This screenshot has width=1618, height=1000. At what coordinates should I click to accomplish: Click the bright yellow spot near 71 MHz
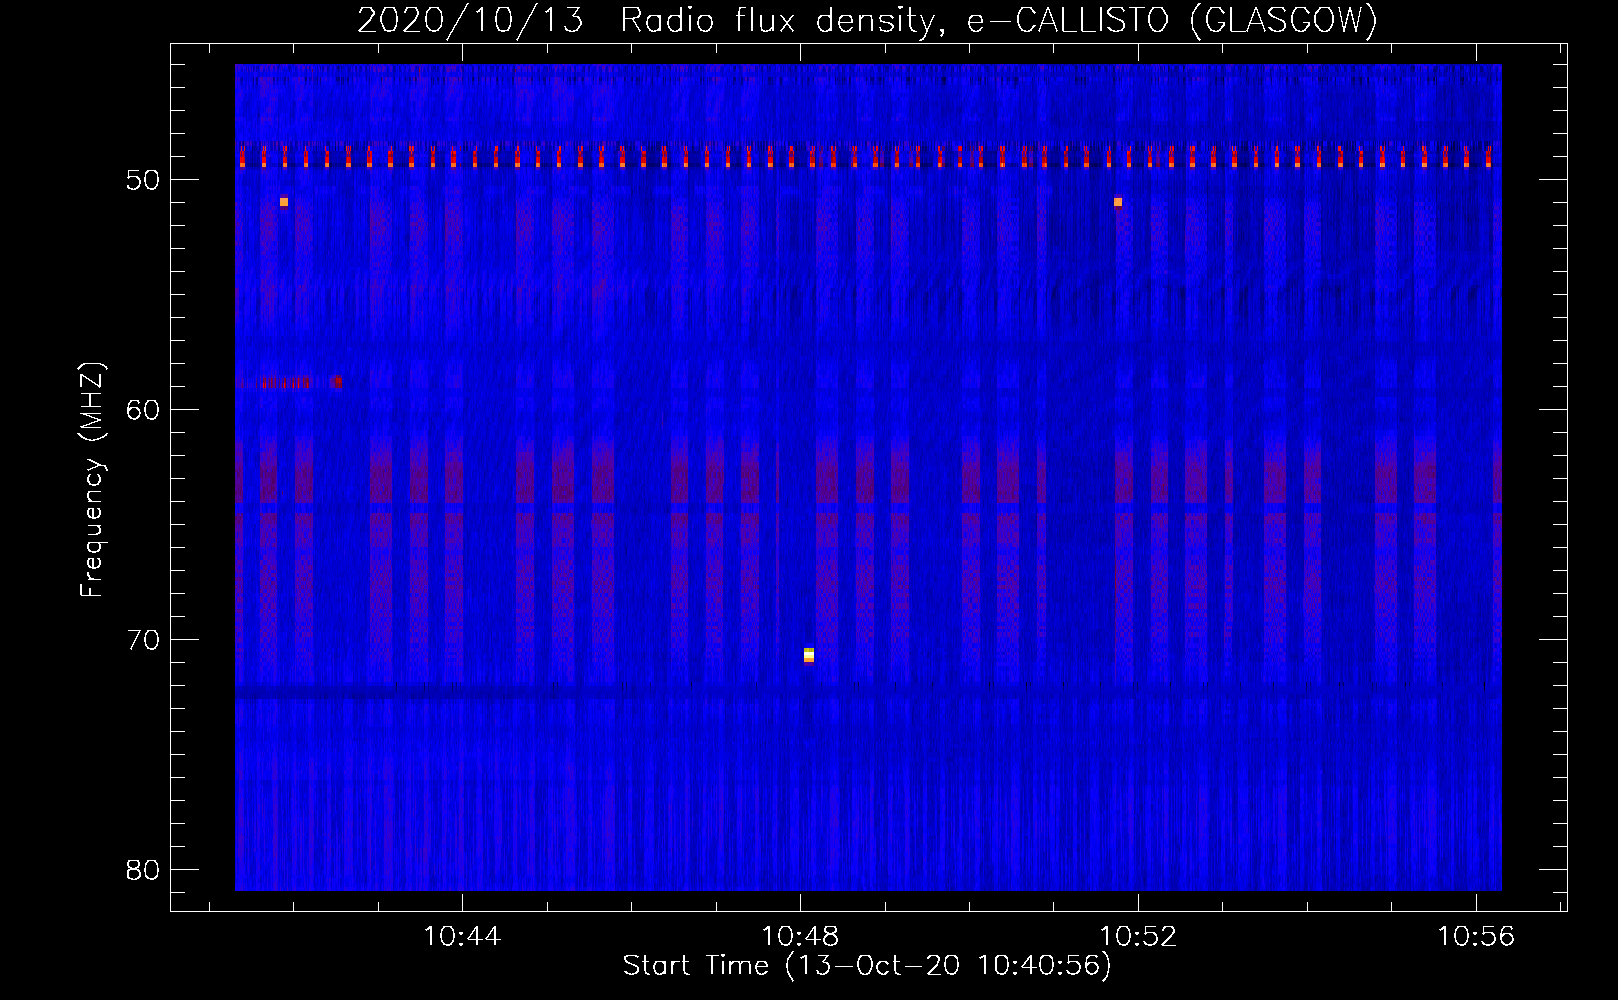[x=809, y=655]
